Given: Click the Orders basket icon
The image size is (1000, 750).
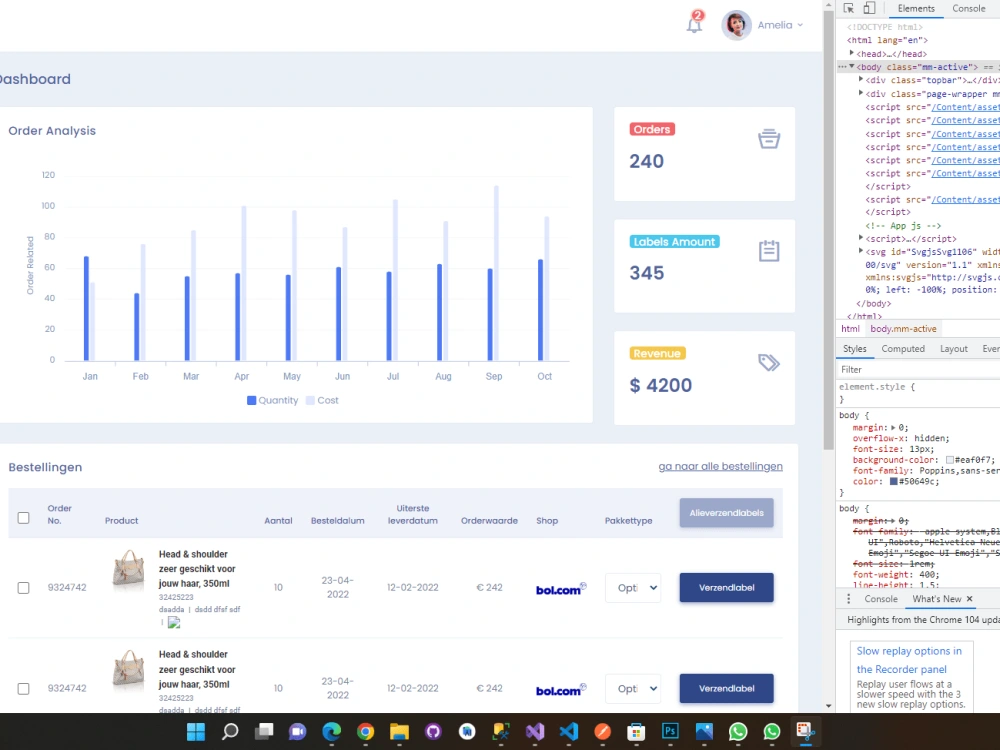Looking at the screenshot, I should pyautogui.click(x=768, y=138).
